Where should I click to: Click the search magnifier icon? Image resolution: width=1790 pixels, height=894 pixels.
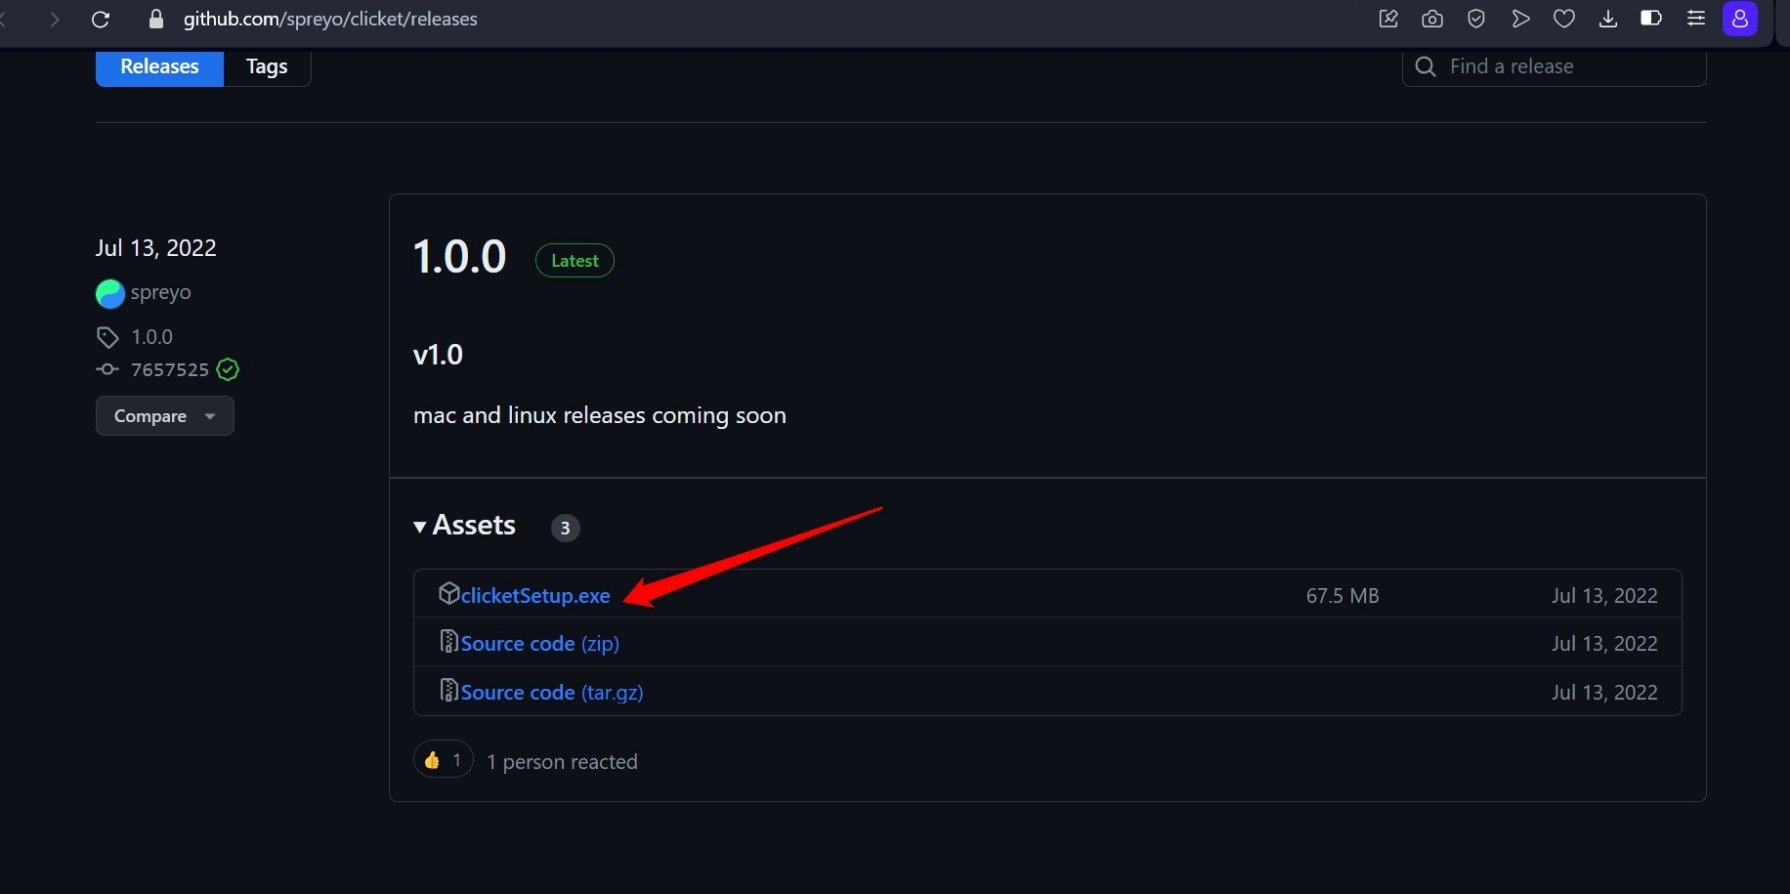click(1426, 67)
